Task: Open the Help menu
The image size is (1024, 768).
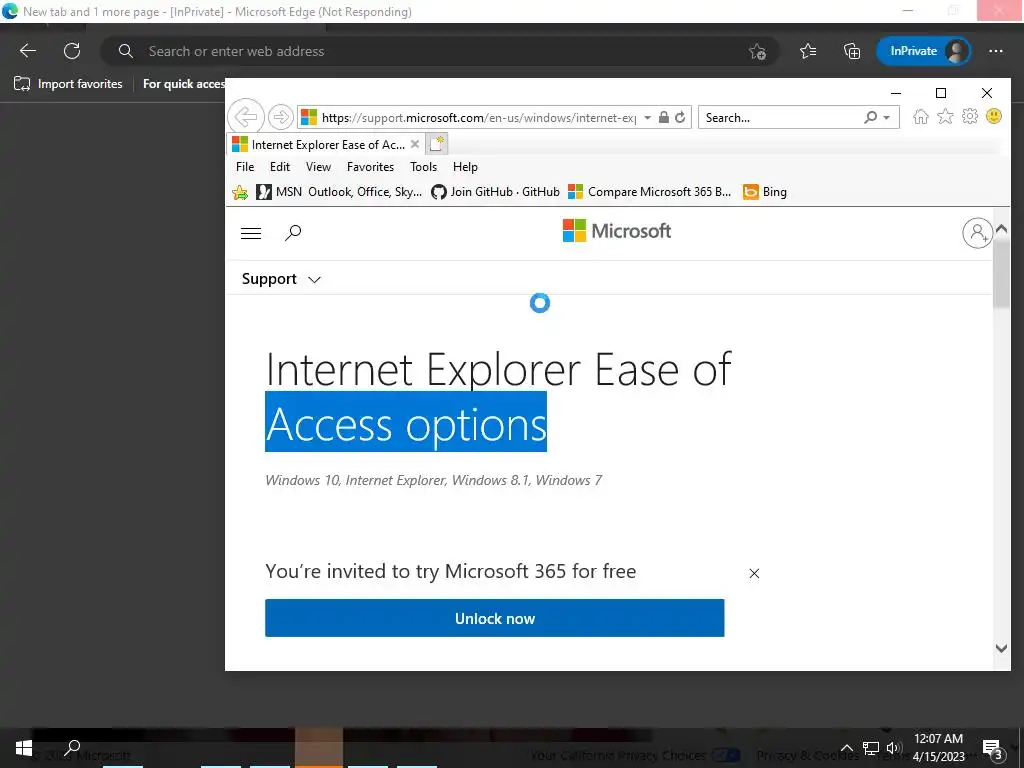Action: click(x=465, y=167)
